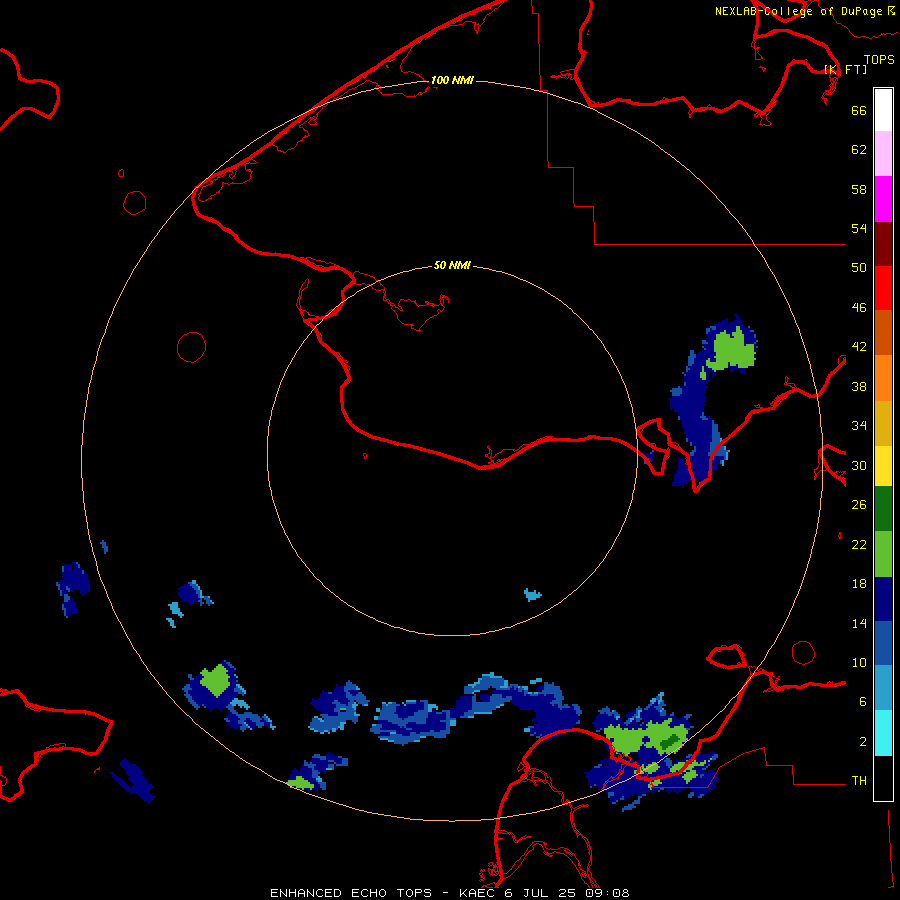Image resolution: width=900 pixels, height=900 pixels.
Task: Click the legend value 26
Action: coord(859,505)
